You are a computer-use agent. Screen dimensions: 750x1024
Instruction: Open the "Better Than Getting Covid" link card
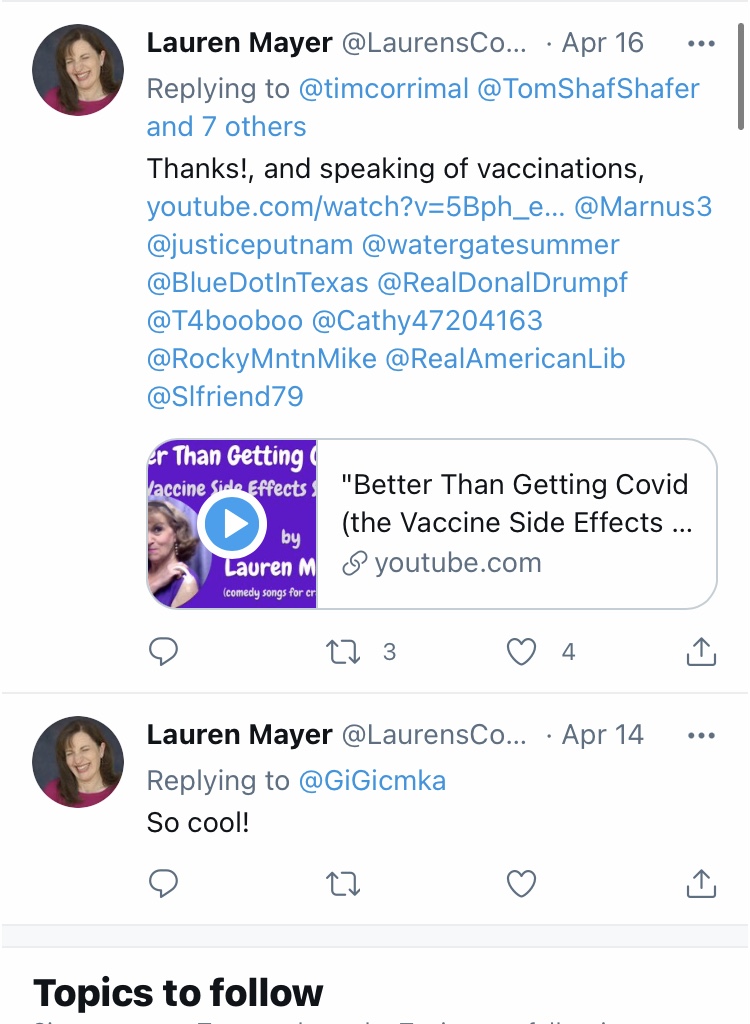432,524
